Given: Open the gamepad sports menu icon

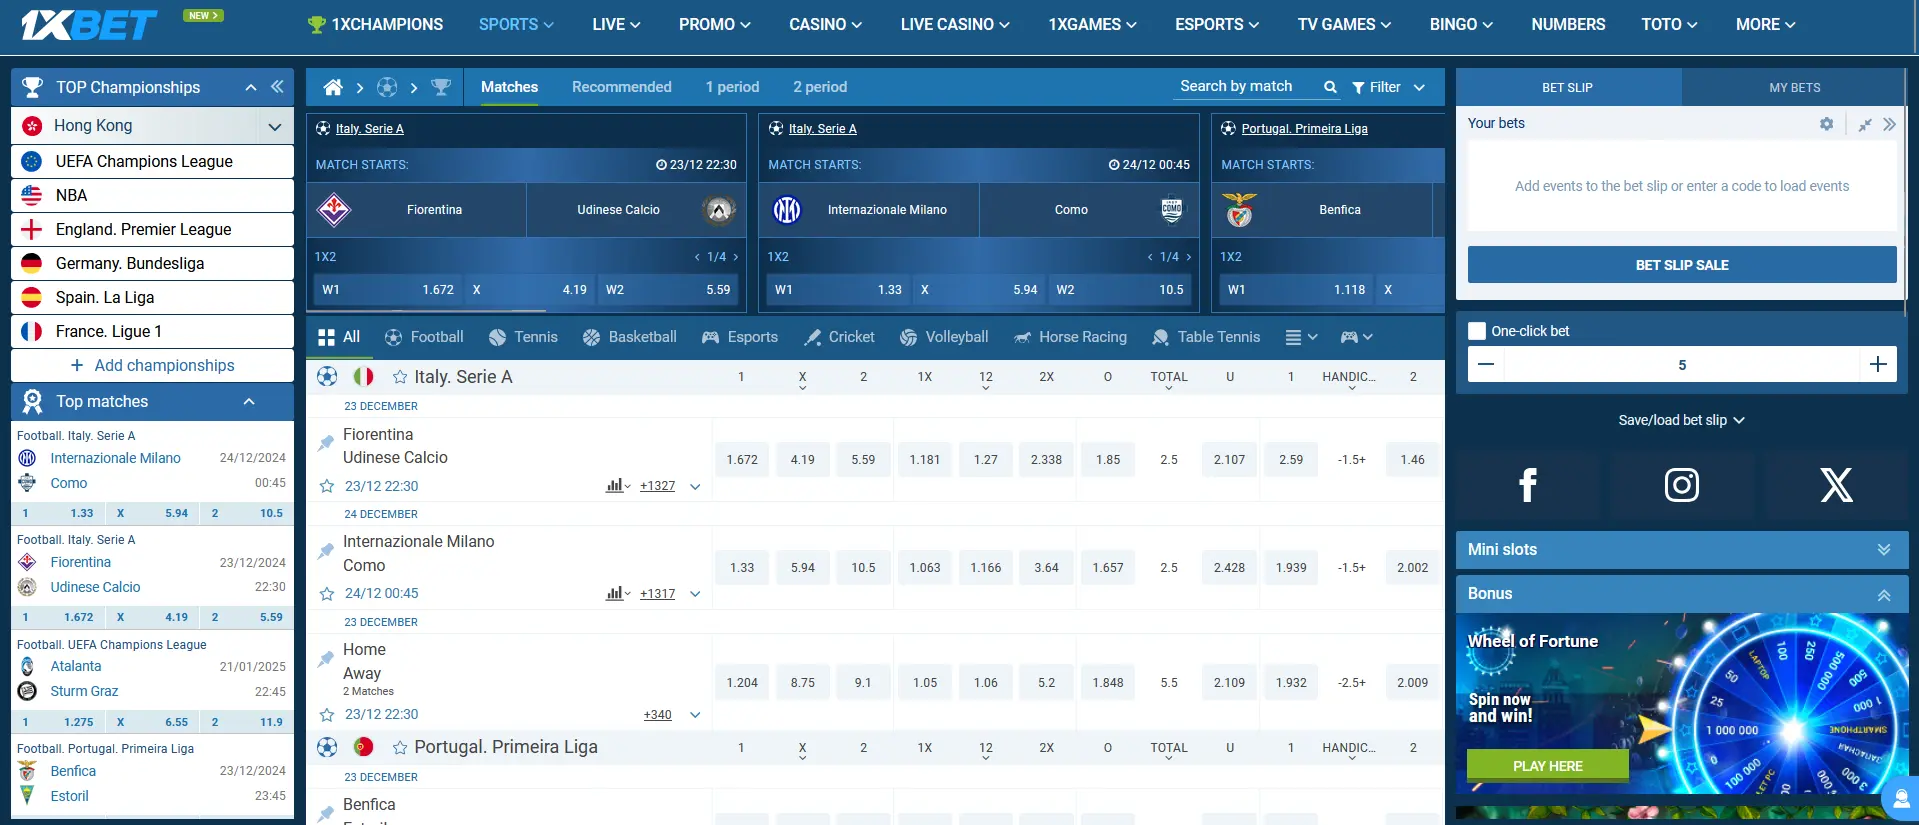Looking at the screenshot, I should (x=1356, y=337).
